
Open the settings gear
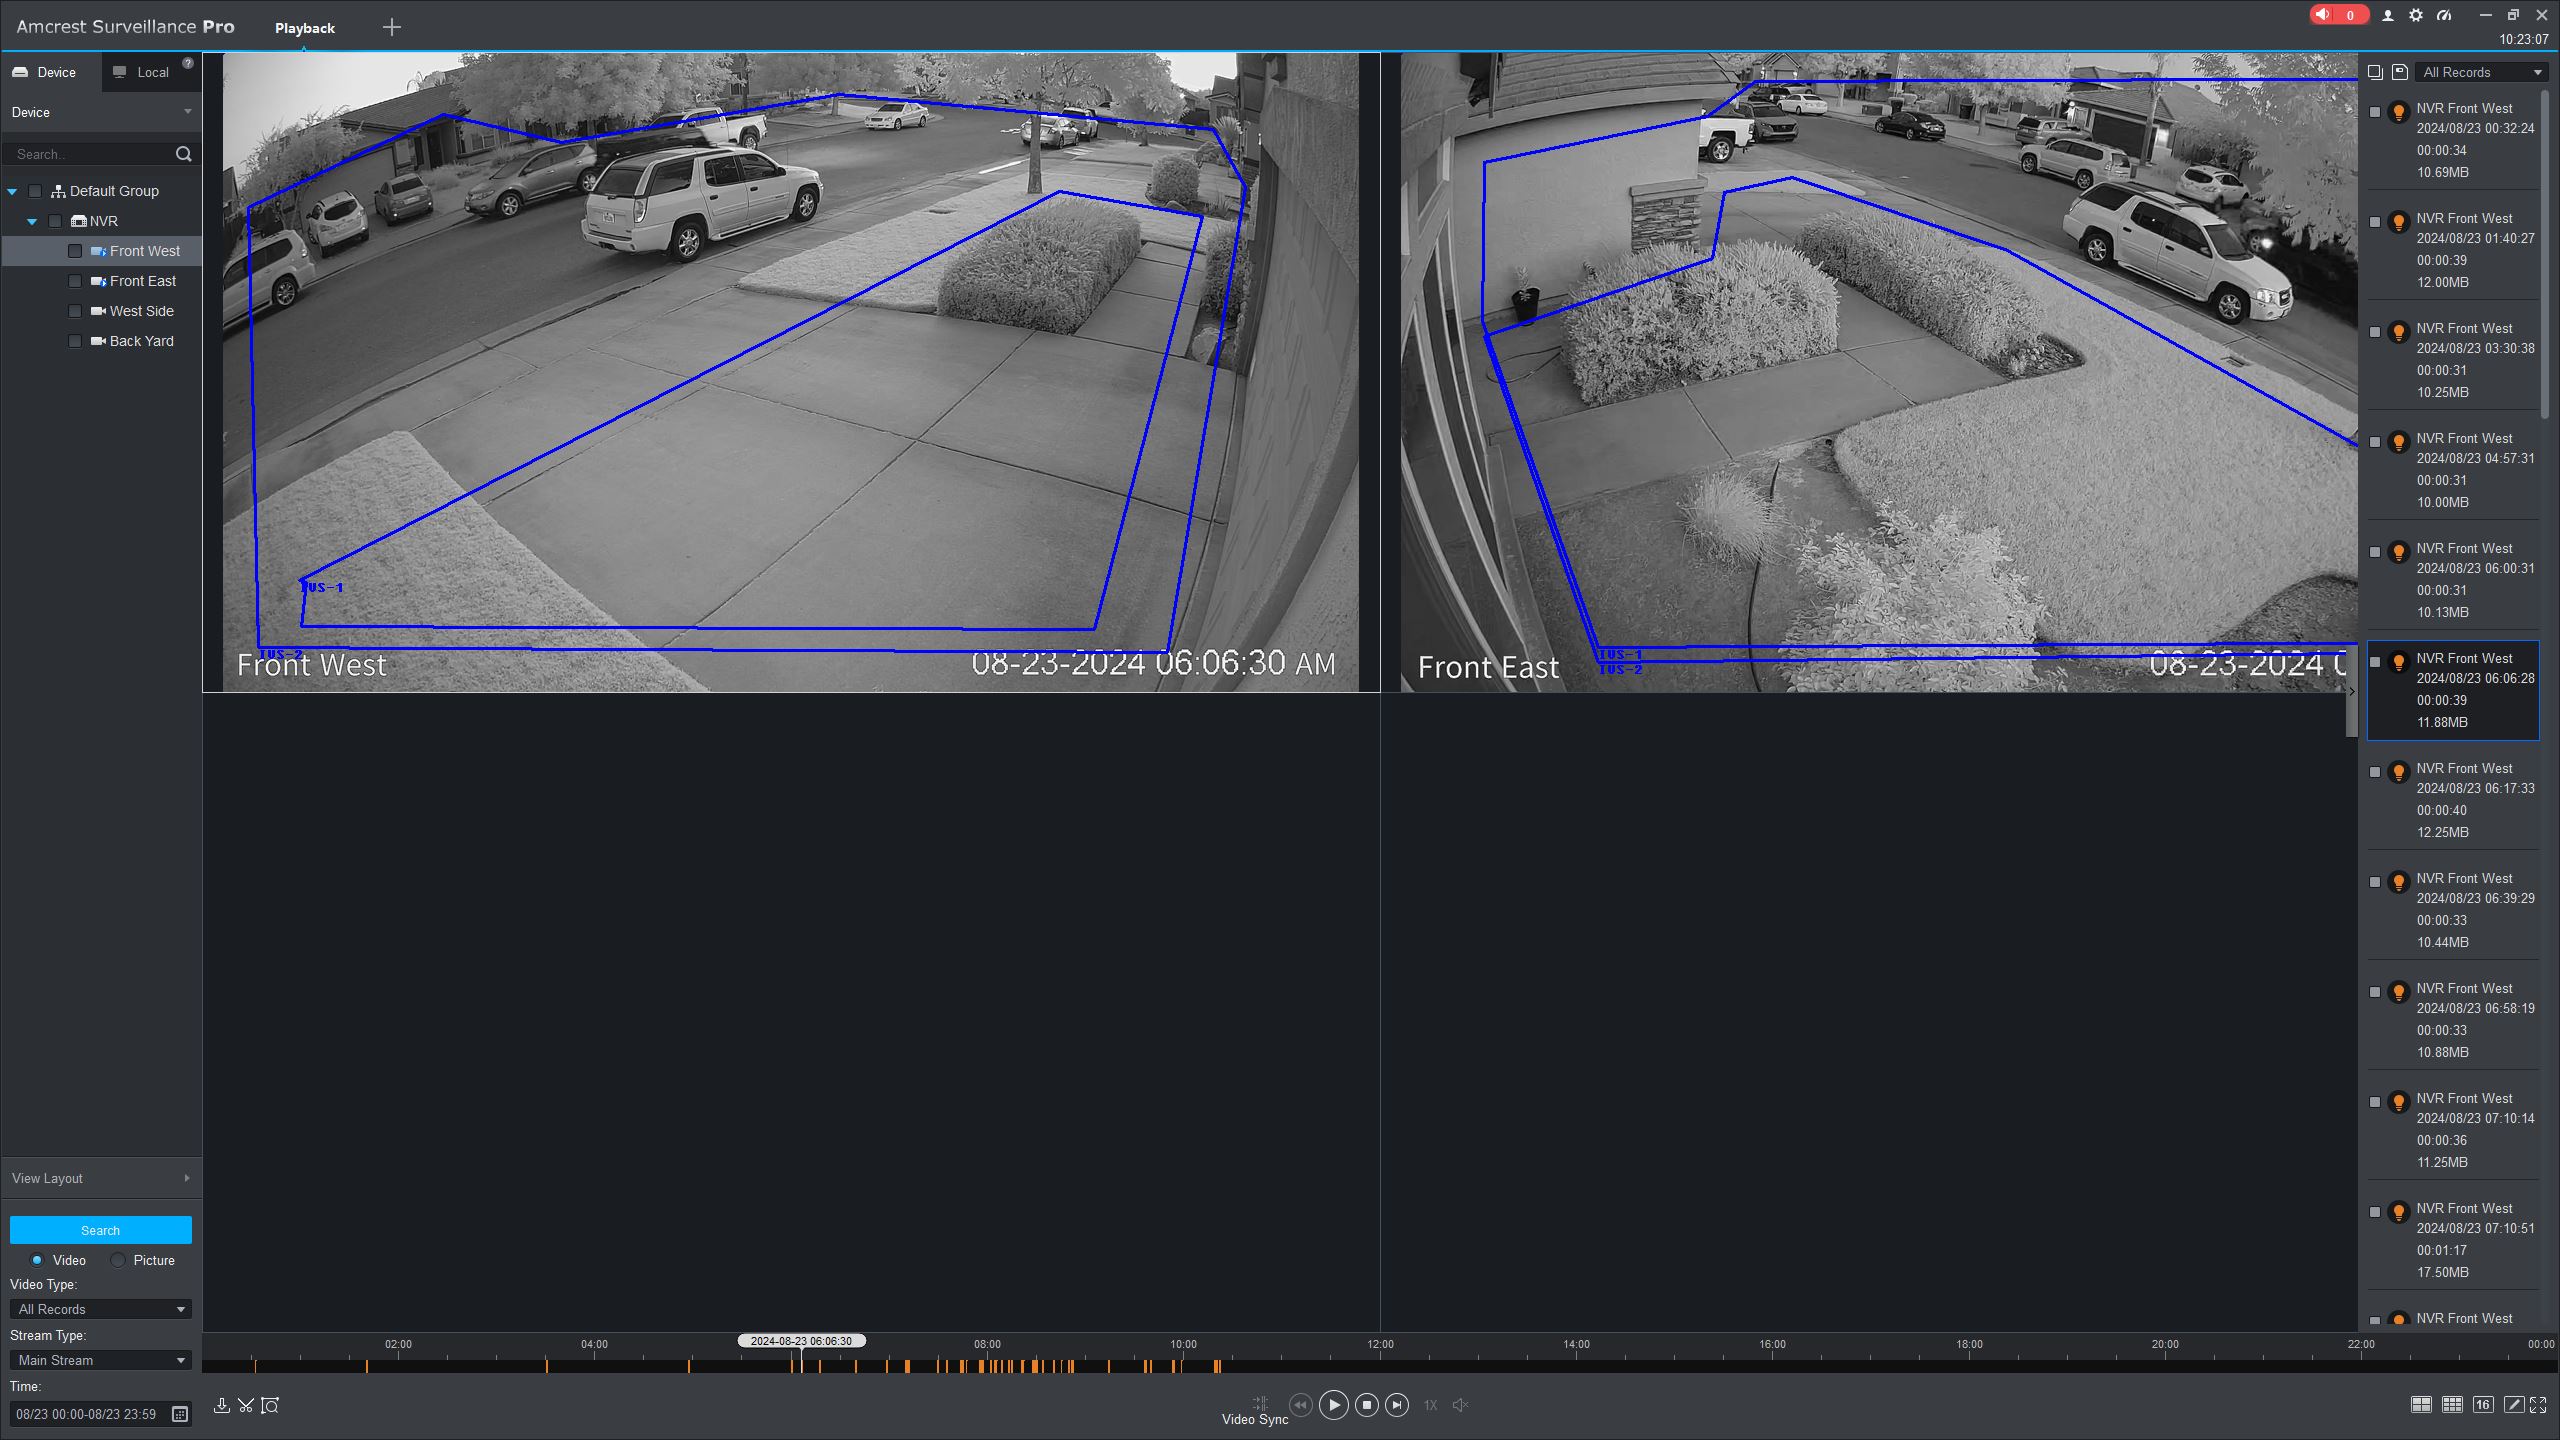pos(2416,15)
